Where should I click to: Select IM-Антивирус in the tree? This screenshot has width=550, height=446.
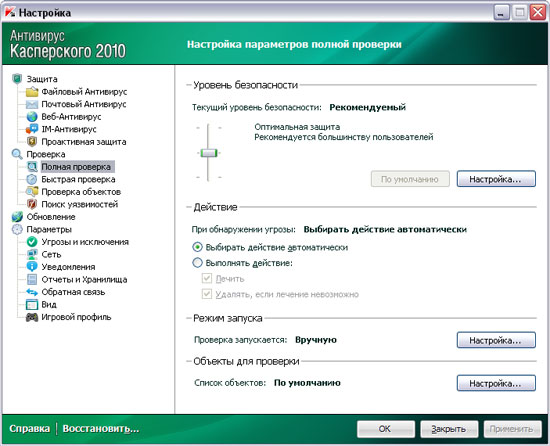pyautogui.click(x=69, y=129)
